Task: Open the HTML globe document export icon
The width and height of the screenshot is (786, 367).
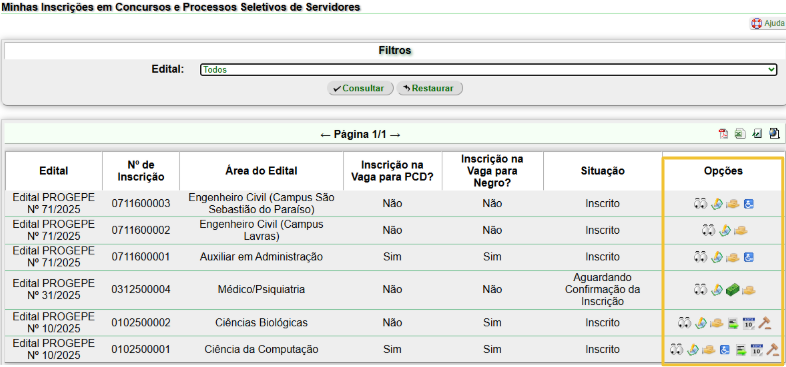Action: click(x=774, y=134)
